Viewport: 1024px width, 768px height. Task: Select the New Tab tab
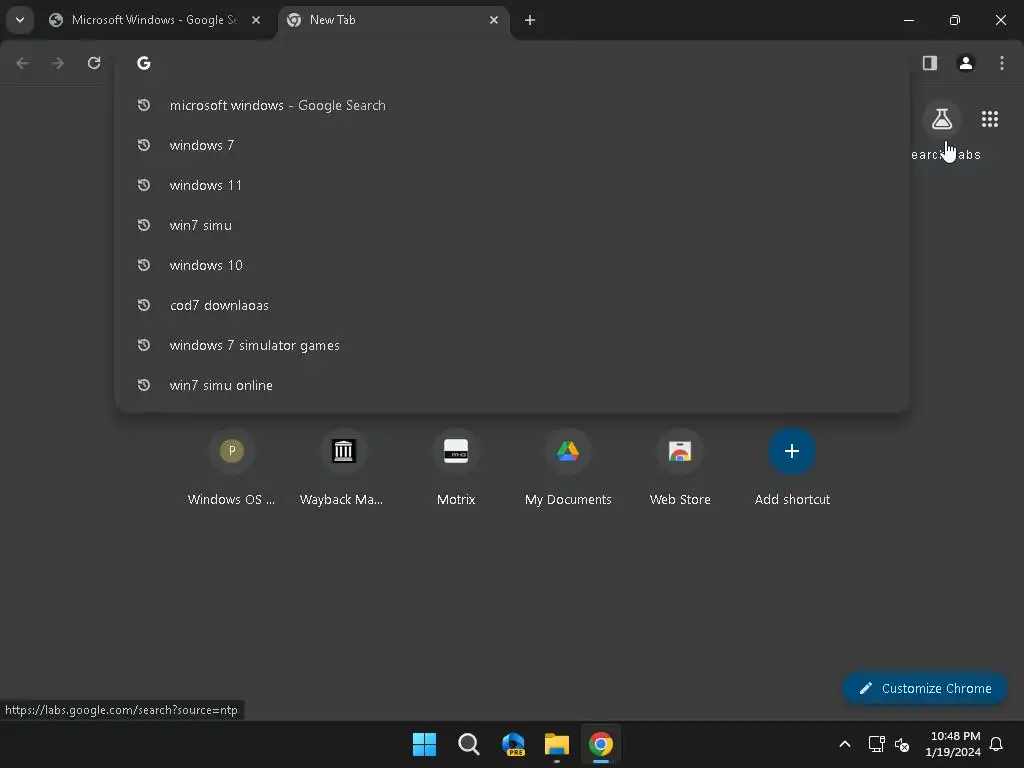[x=392, y=20]
